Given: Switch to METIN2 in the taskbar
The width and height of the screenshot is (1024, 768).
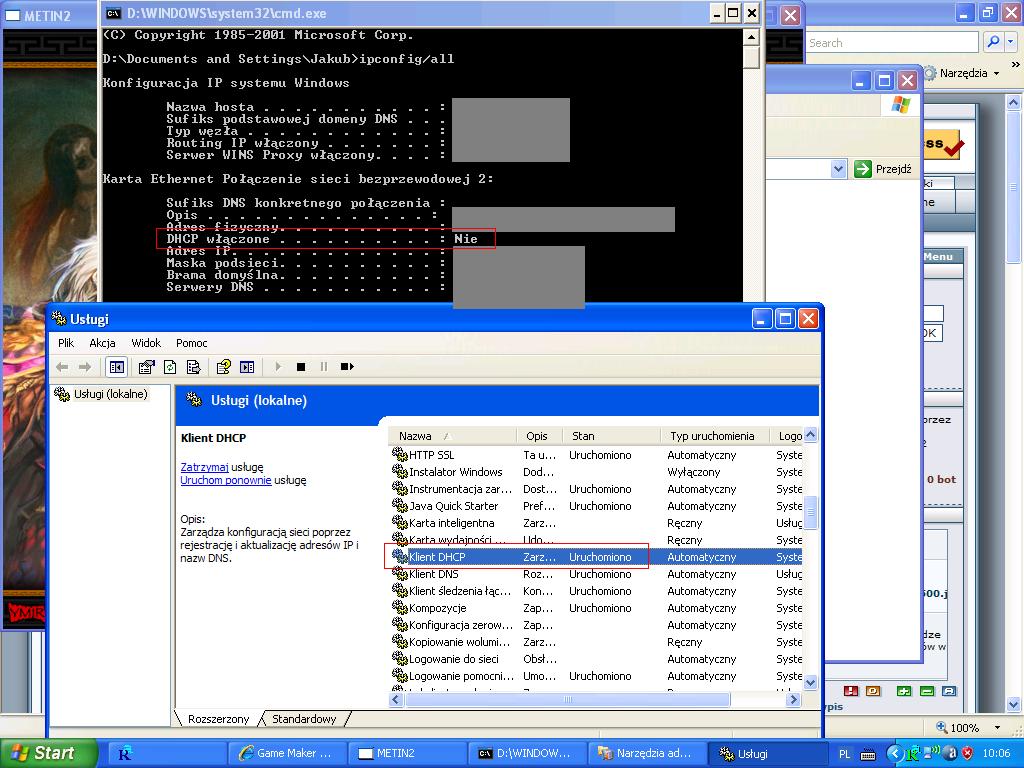Looking at the screenshot, I should [x=407, y=753].
